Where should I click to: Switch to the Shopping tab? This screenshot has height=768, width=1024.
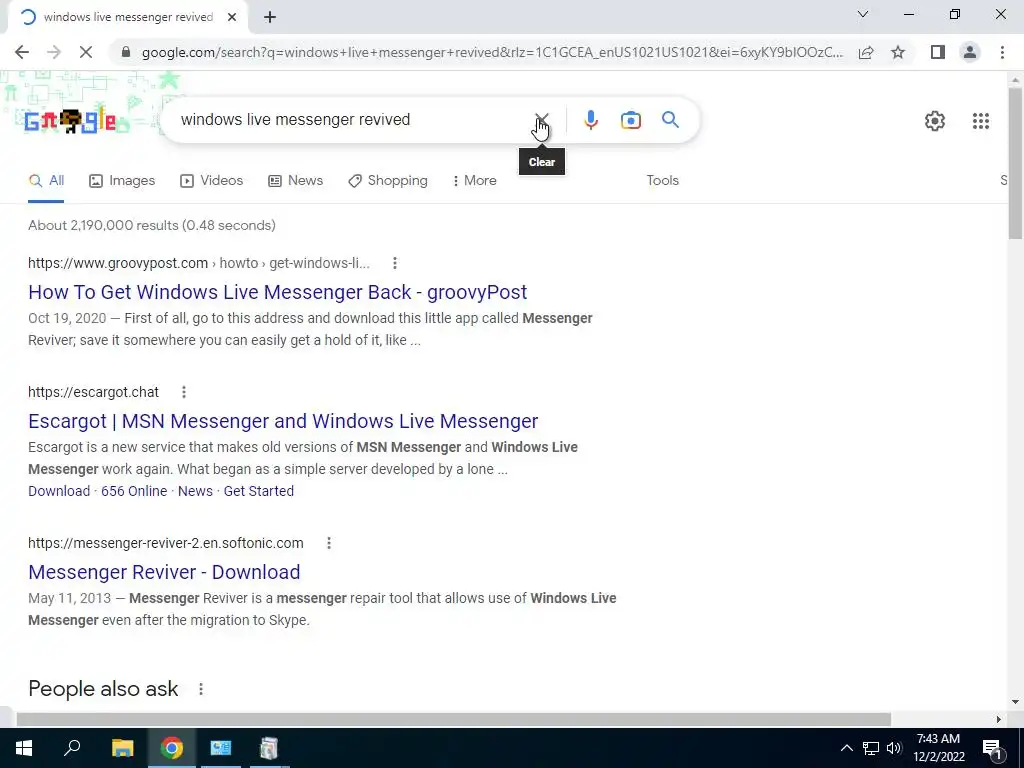388,181
